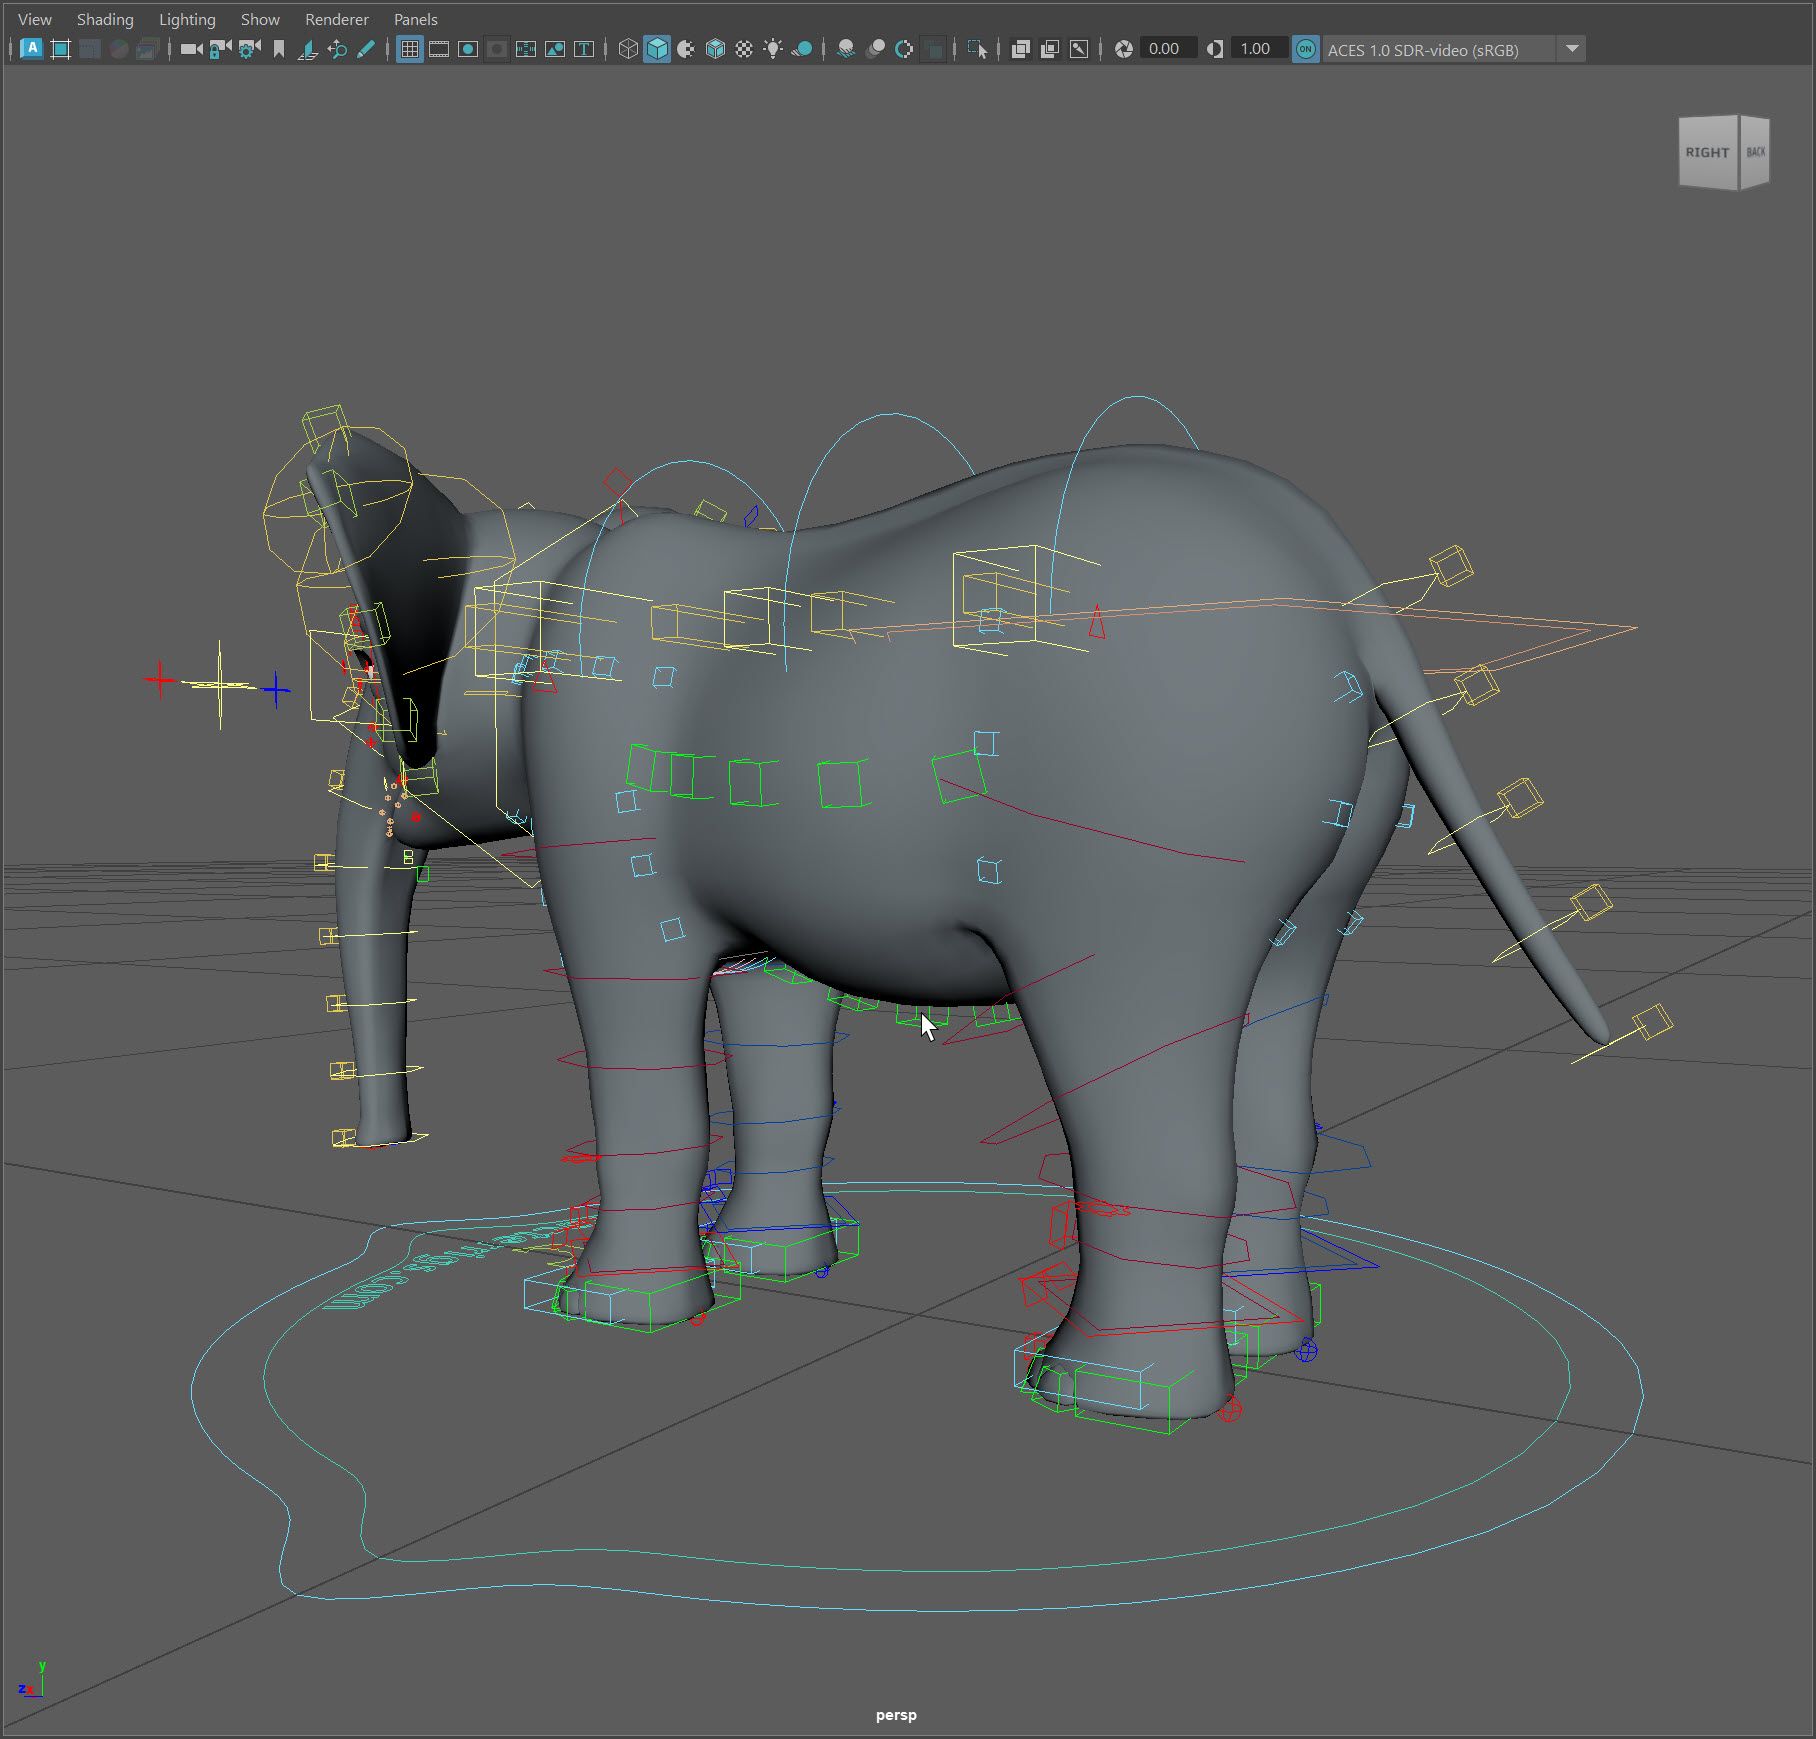Click the Bookmarks icon in panel toolbar
The image size is (1816, 1739).
[279, 49]
